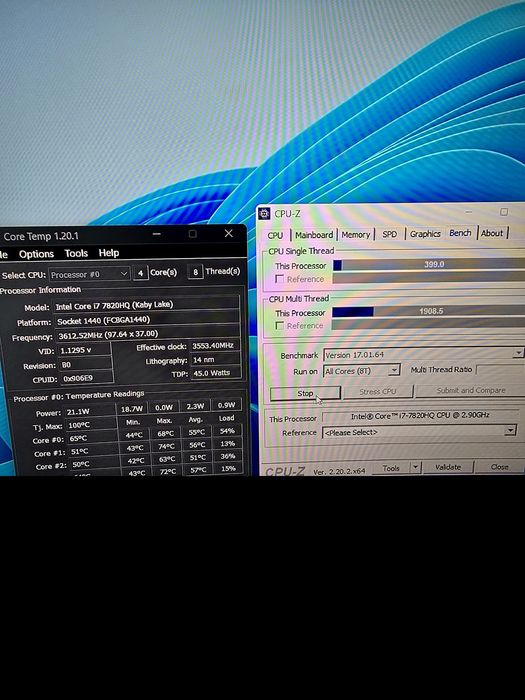Viewport: 525px width, 700px height.
Task: Minimize the Core Temp window
Action: click(156, 234)
